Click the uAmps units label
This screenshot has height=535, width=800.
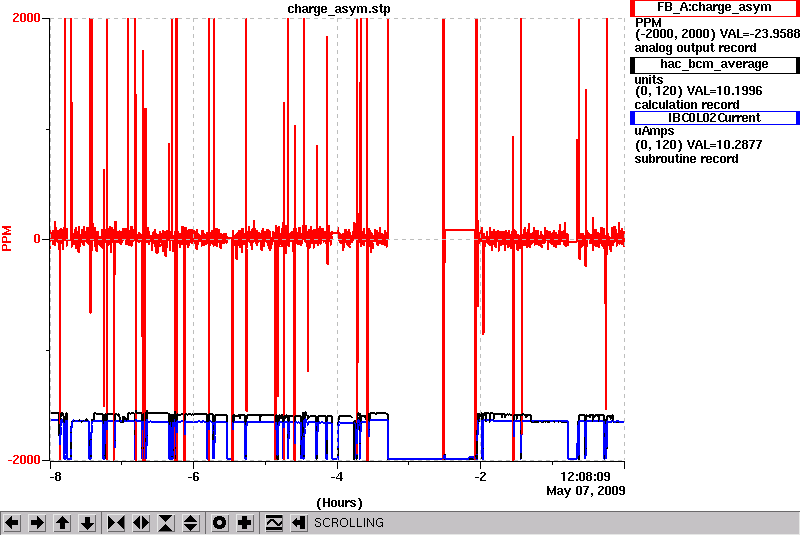pos(654,131)
